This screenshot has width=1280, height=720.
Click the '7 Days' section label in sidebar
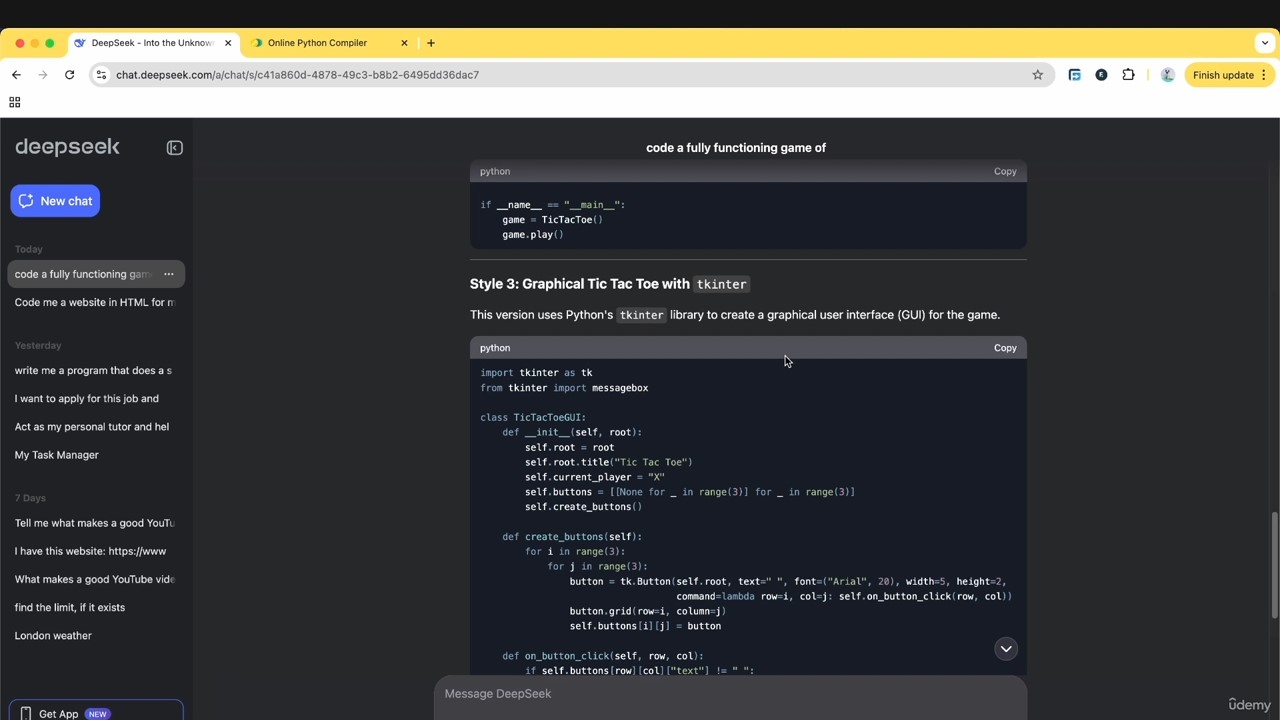coord(30,498)
